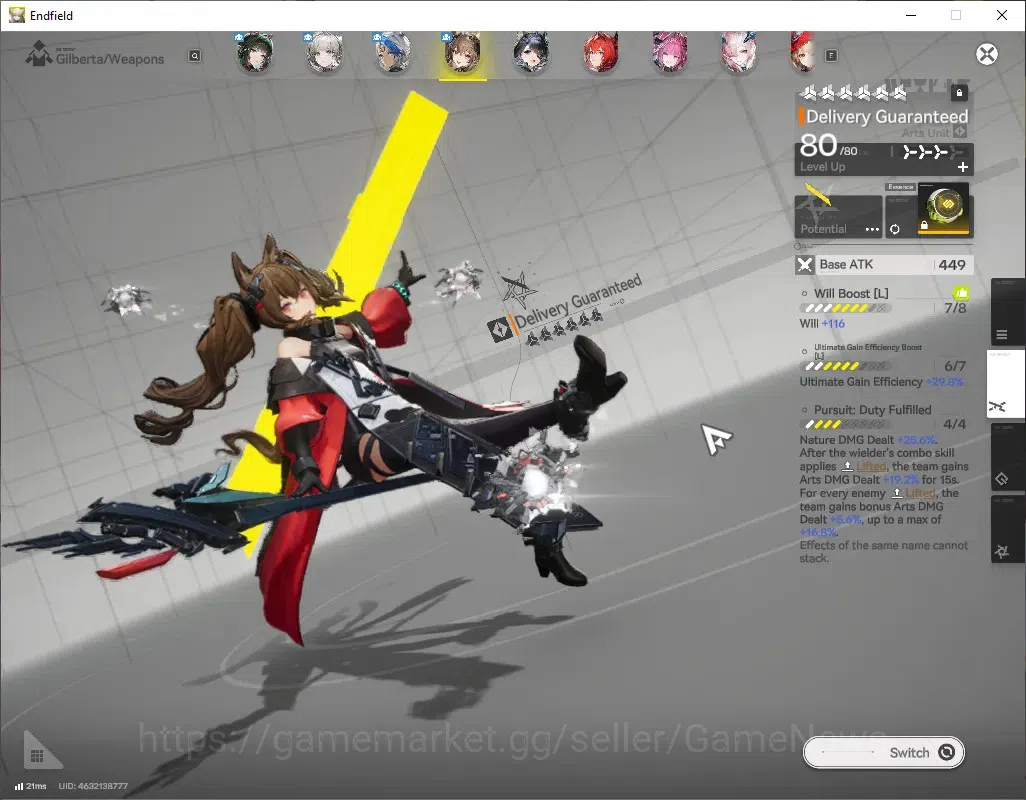Click the Switch weapon button

(x=883, y=752)
